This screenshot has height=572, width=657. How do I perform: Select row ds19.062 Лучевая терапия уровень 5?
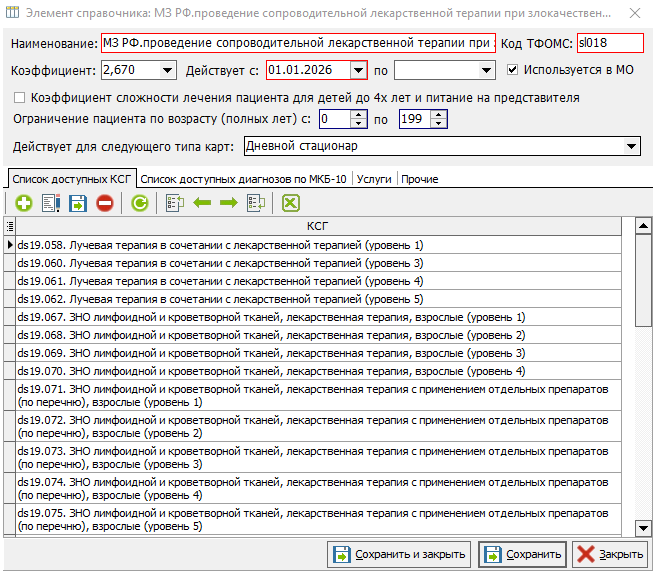coord(318,299)
